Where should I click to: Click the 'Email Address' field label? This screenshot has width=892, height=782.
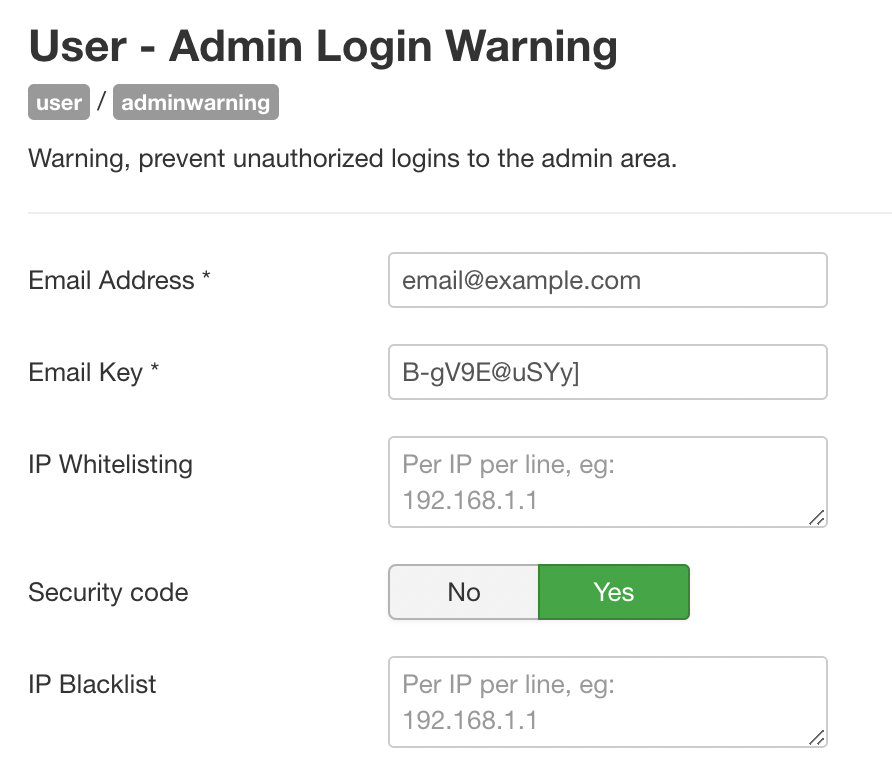click(x=112, y=280)
